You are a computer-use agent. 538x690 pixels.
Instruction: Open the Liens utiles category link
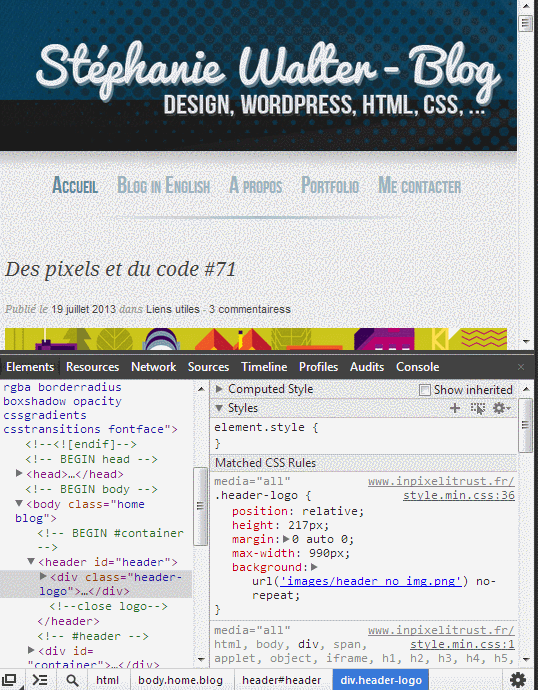click(172, 309)
